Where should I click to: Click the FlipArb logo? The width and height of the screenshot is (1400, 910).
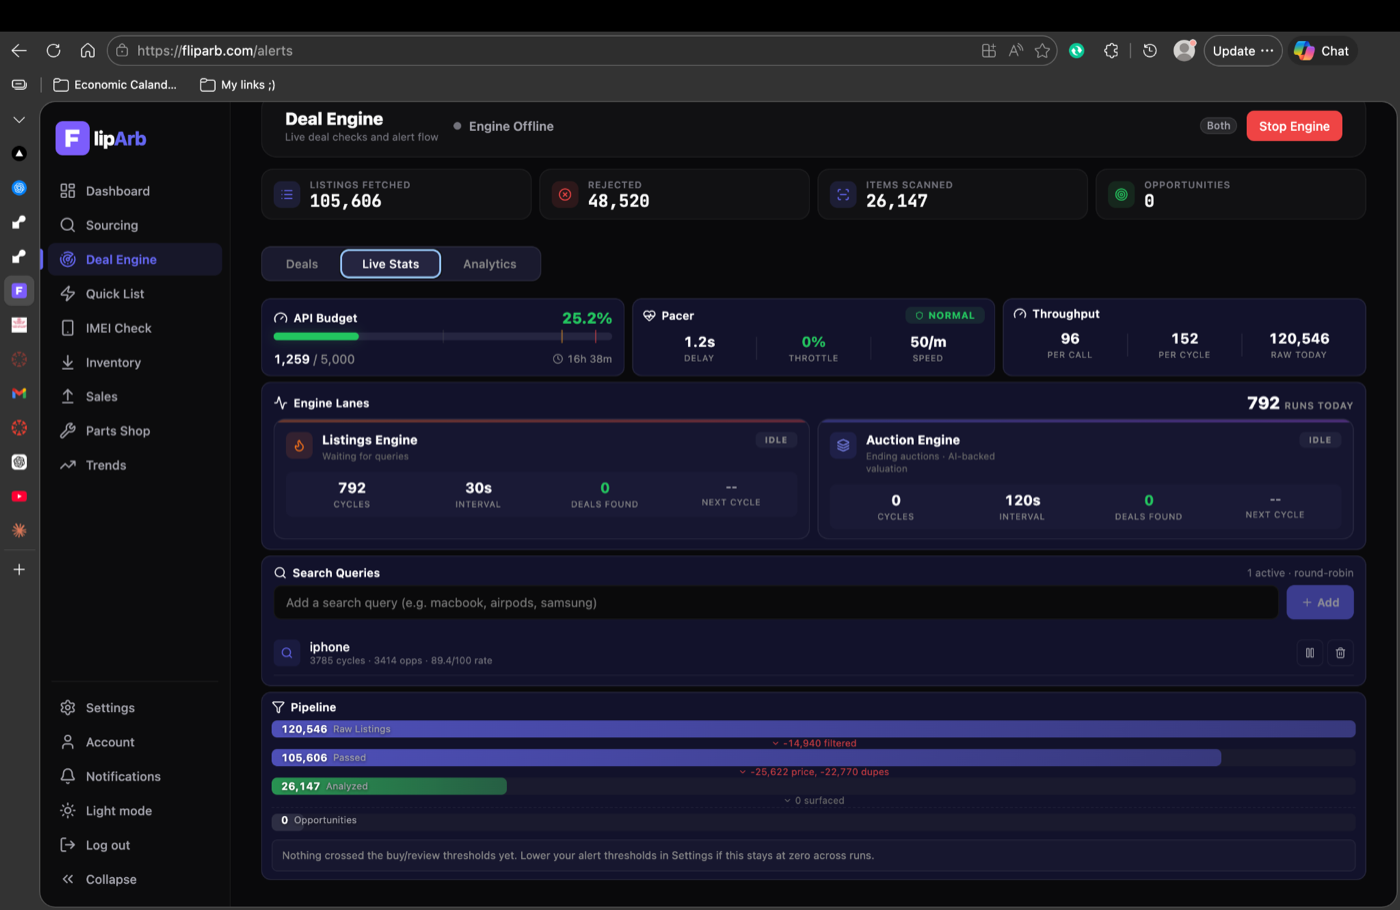pos(101,138)
